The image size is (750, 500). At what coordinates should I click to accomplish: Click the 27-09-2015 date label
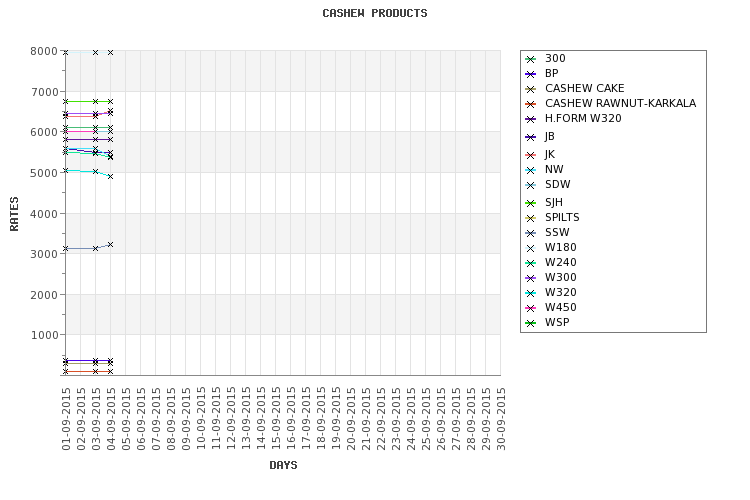coord(456,419)
